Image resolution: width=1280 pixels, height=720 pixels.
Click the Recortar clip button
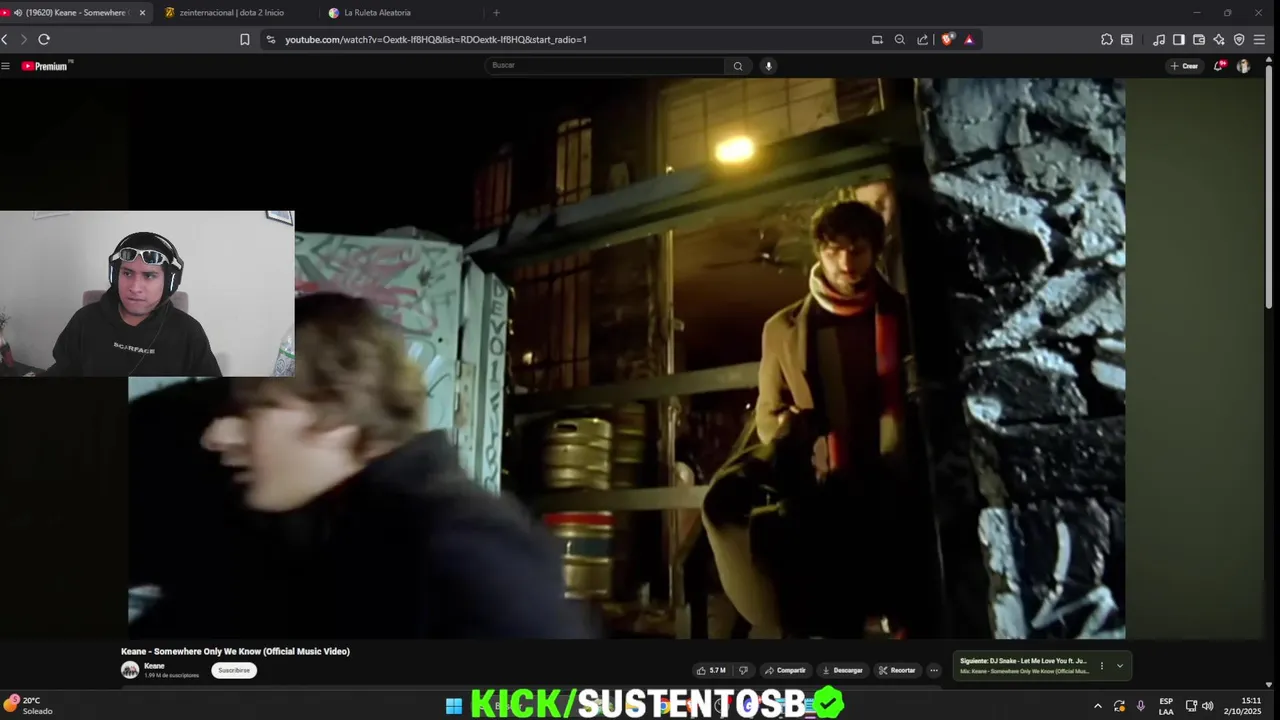point(897,670)
